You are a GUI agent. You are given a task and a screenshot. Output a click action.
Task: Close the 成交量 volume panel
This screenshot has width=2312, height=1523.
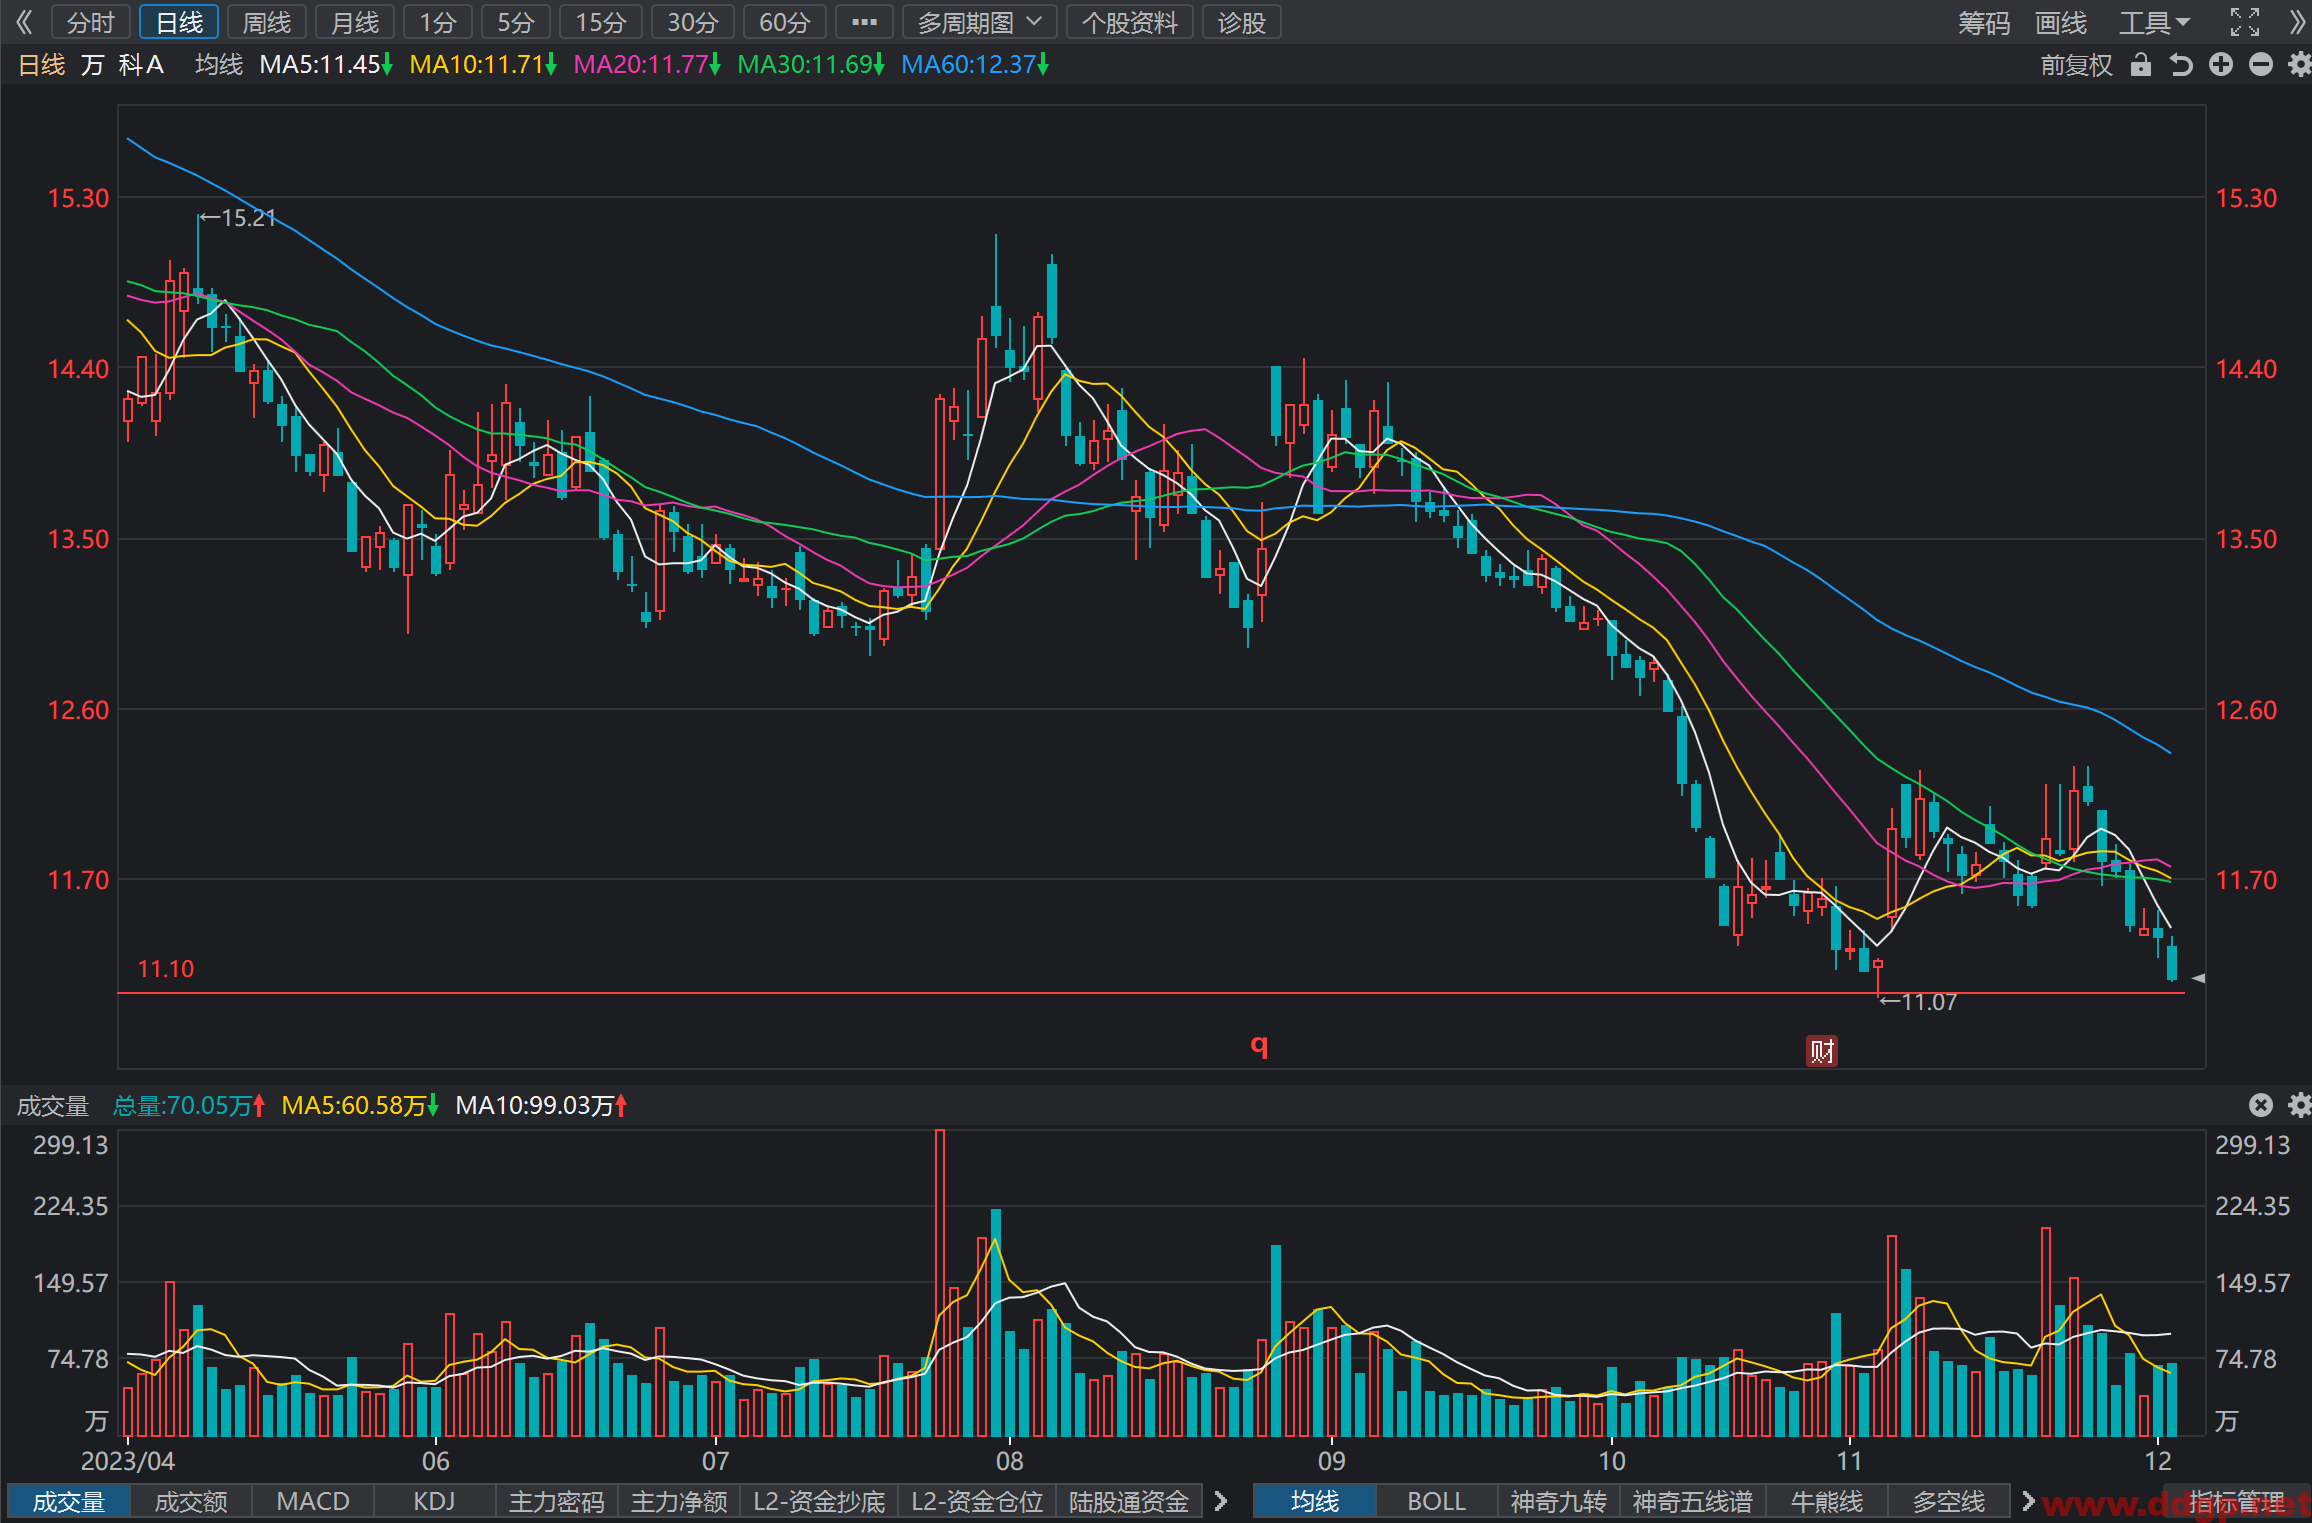2261,1105
